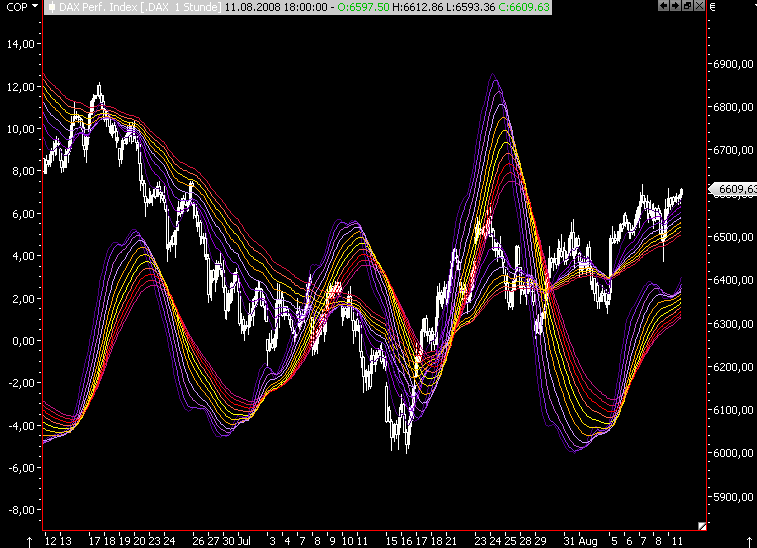Click the 6000,00 label on price axis
Screen dimensions: 757x548
(x=733, y=453)
